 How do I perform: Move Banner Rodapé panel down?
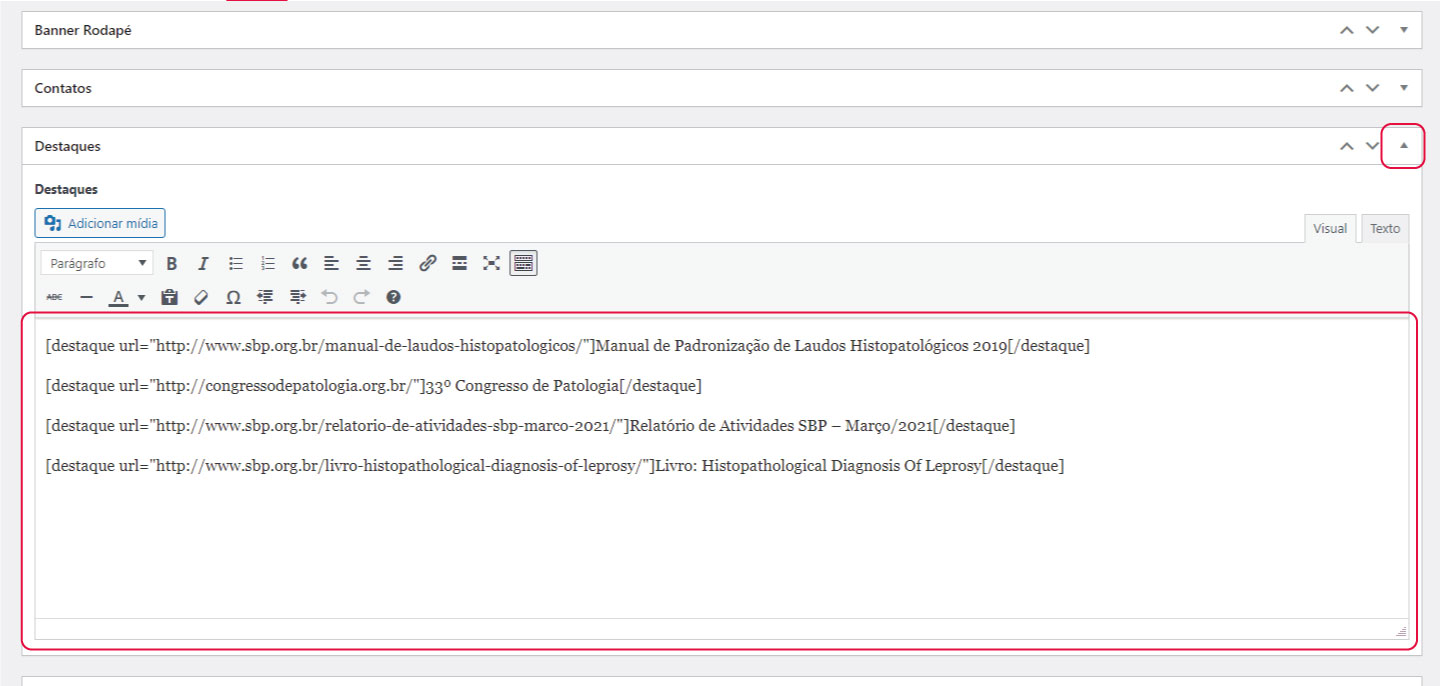[1373, 30]
